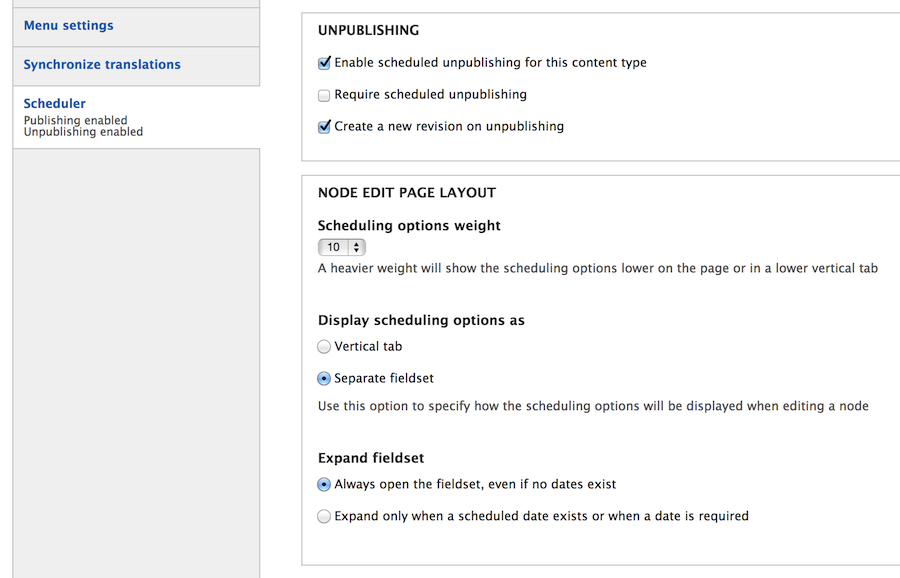900x578 pixels.
Task: Open the Menu settings vertical tab
Action: (x=68, y=26)
